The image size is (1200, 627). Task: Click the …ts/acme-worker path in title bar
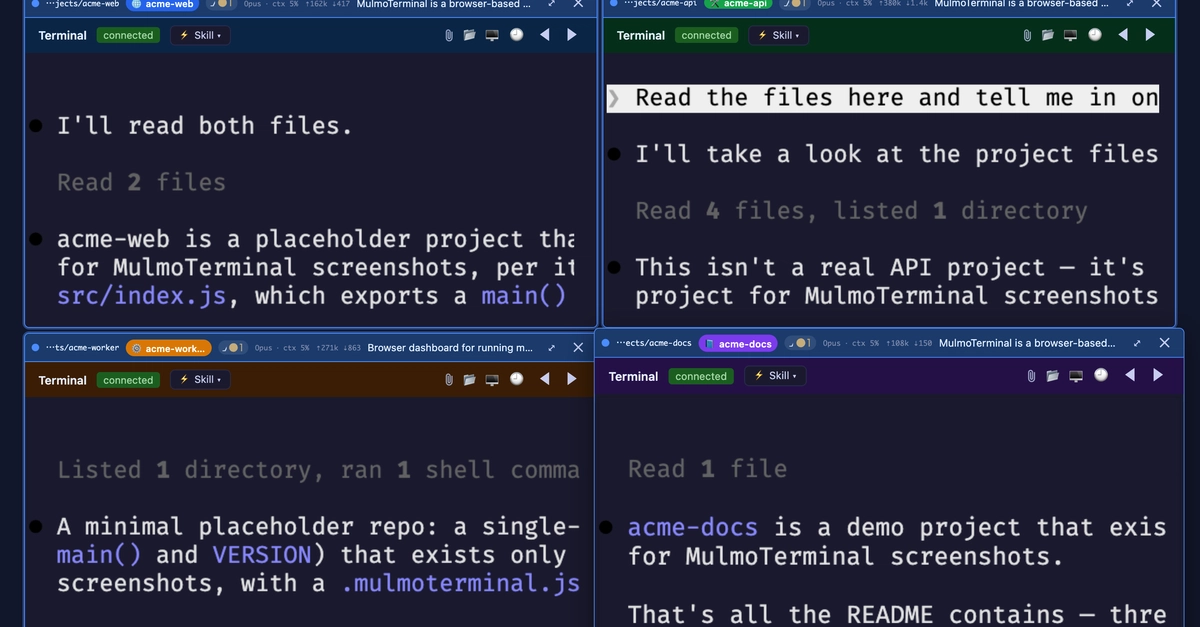point(82,348)
